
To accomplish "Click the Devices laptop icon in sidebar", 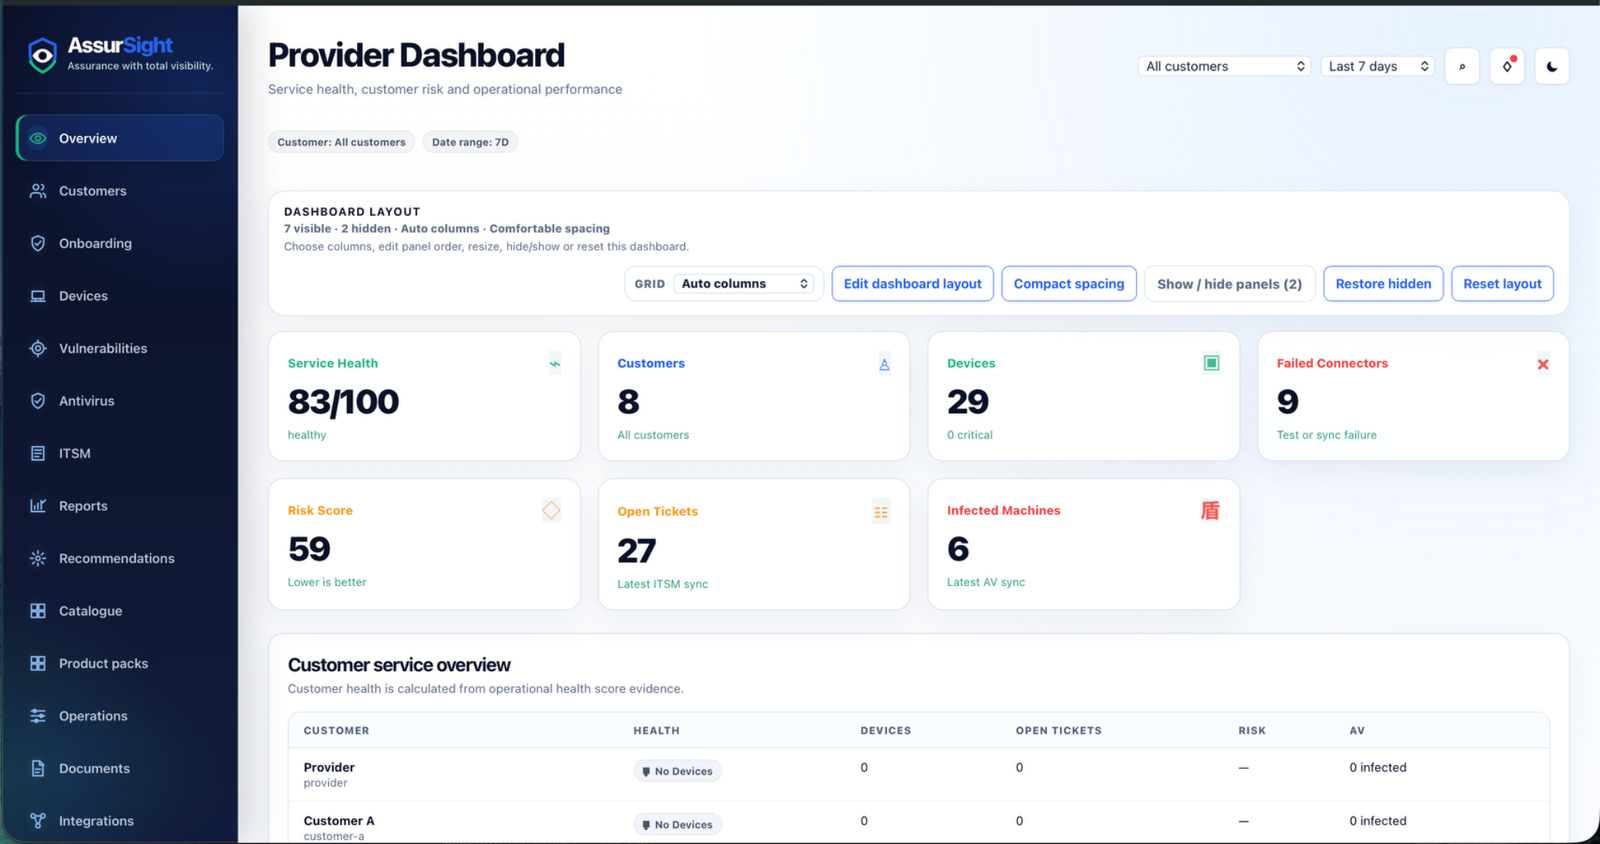I will pos(38,296).
